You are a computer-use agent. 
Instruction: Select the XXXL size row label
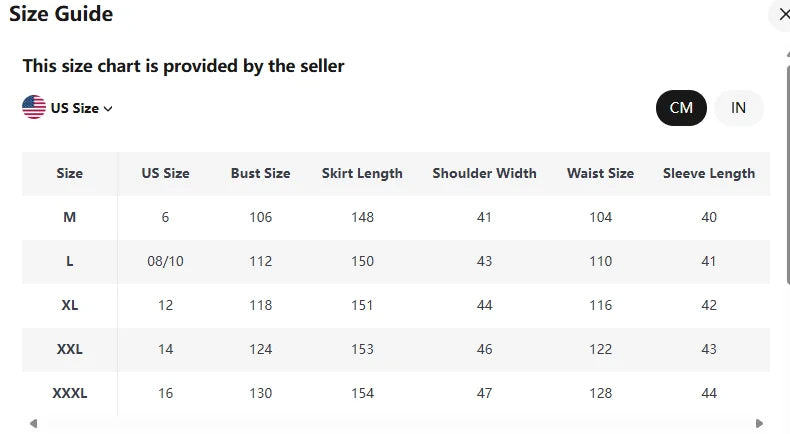coord(70,393)
